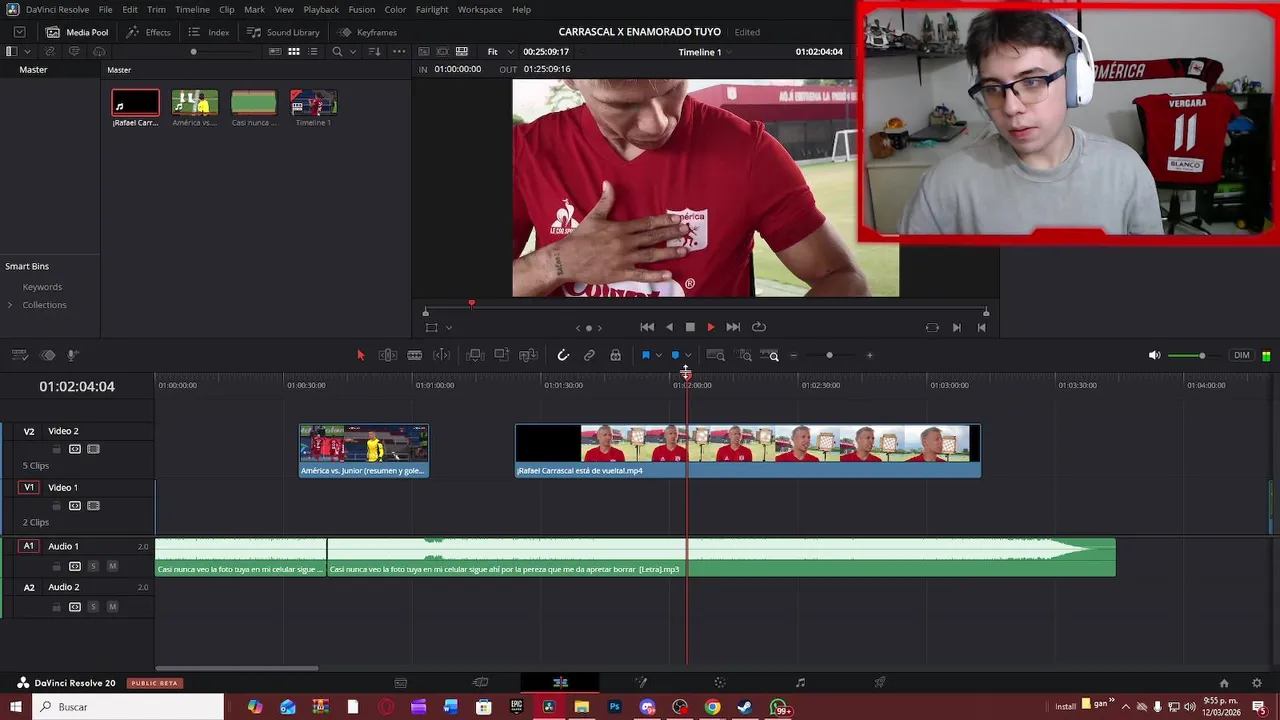
Task: Activate the Trim Edit Mode tool
Action: [x=388, y=355]
